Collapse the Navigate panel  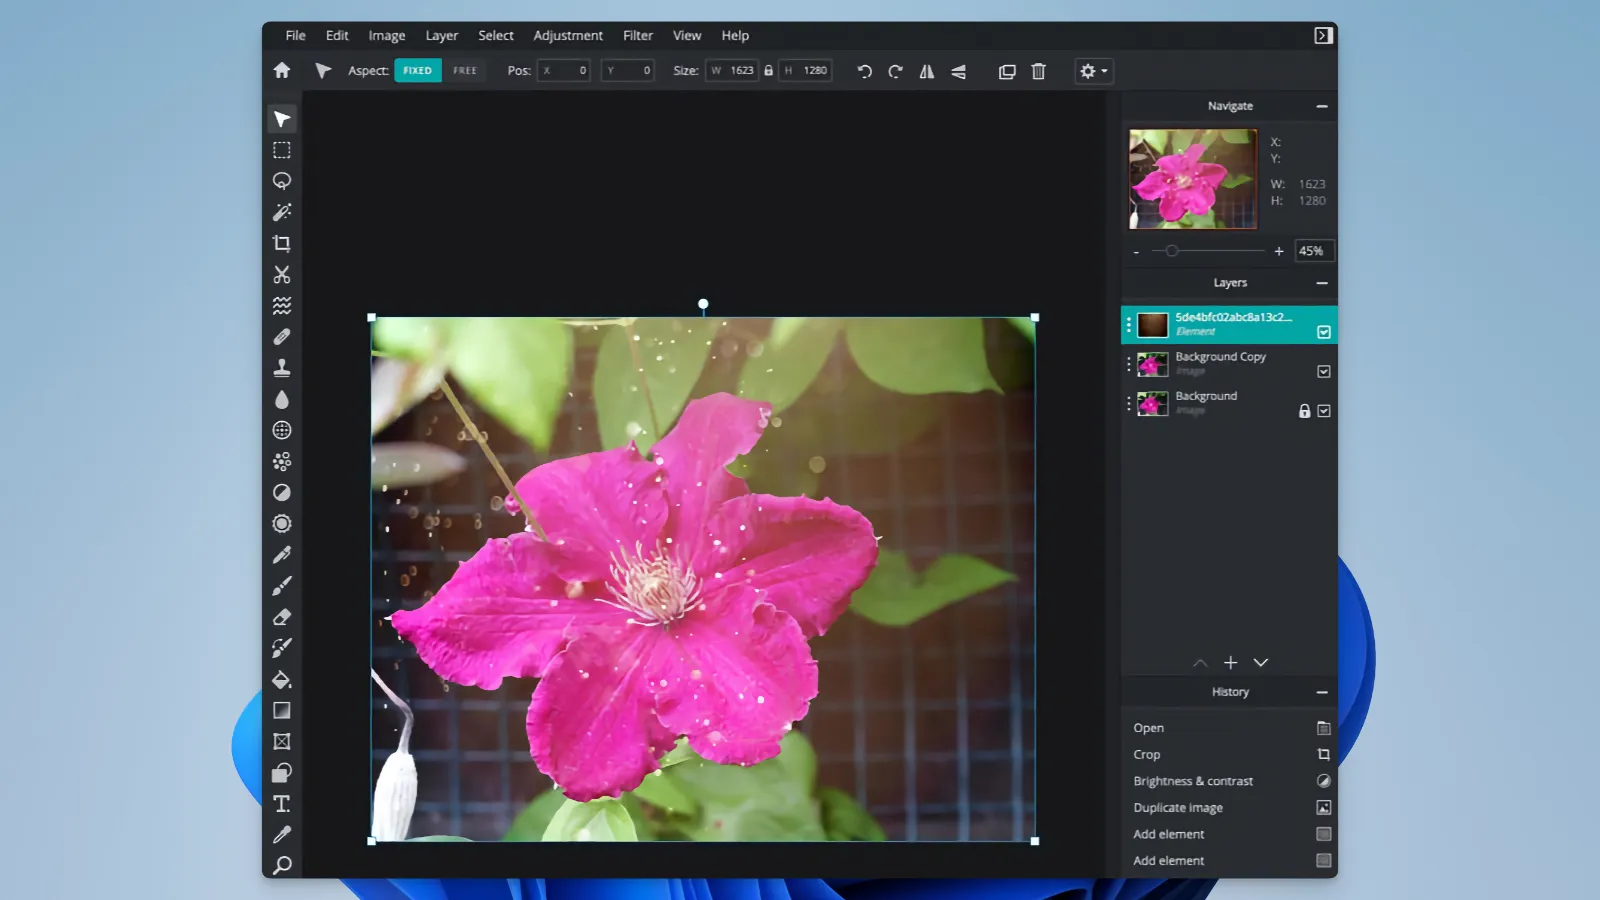pos(1321,106)
